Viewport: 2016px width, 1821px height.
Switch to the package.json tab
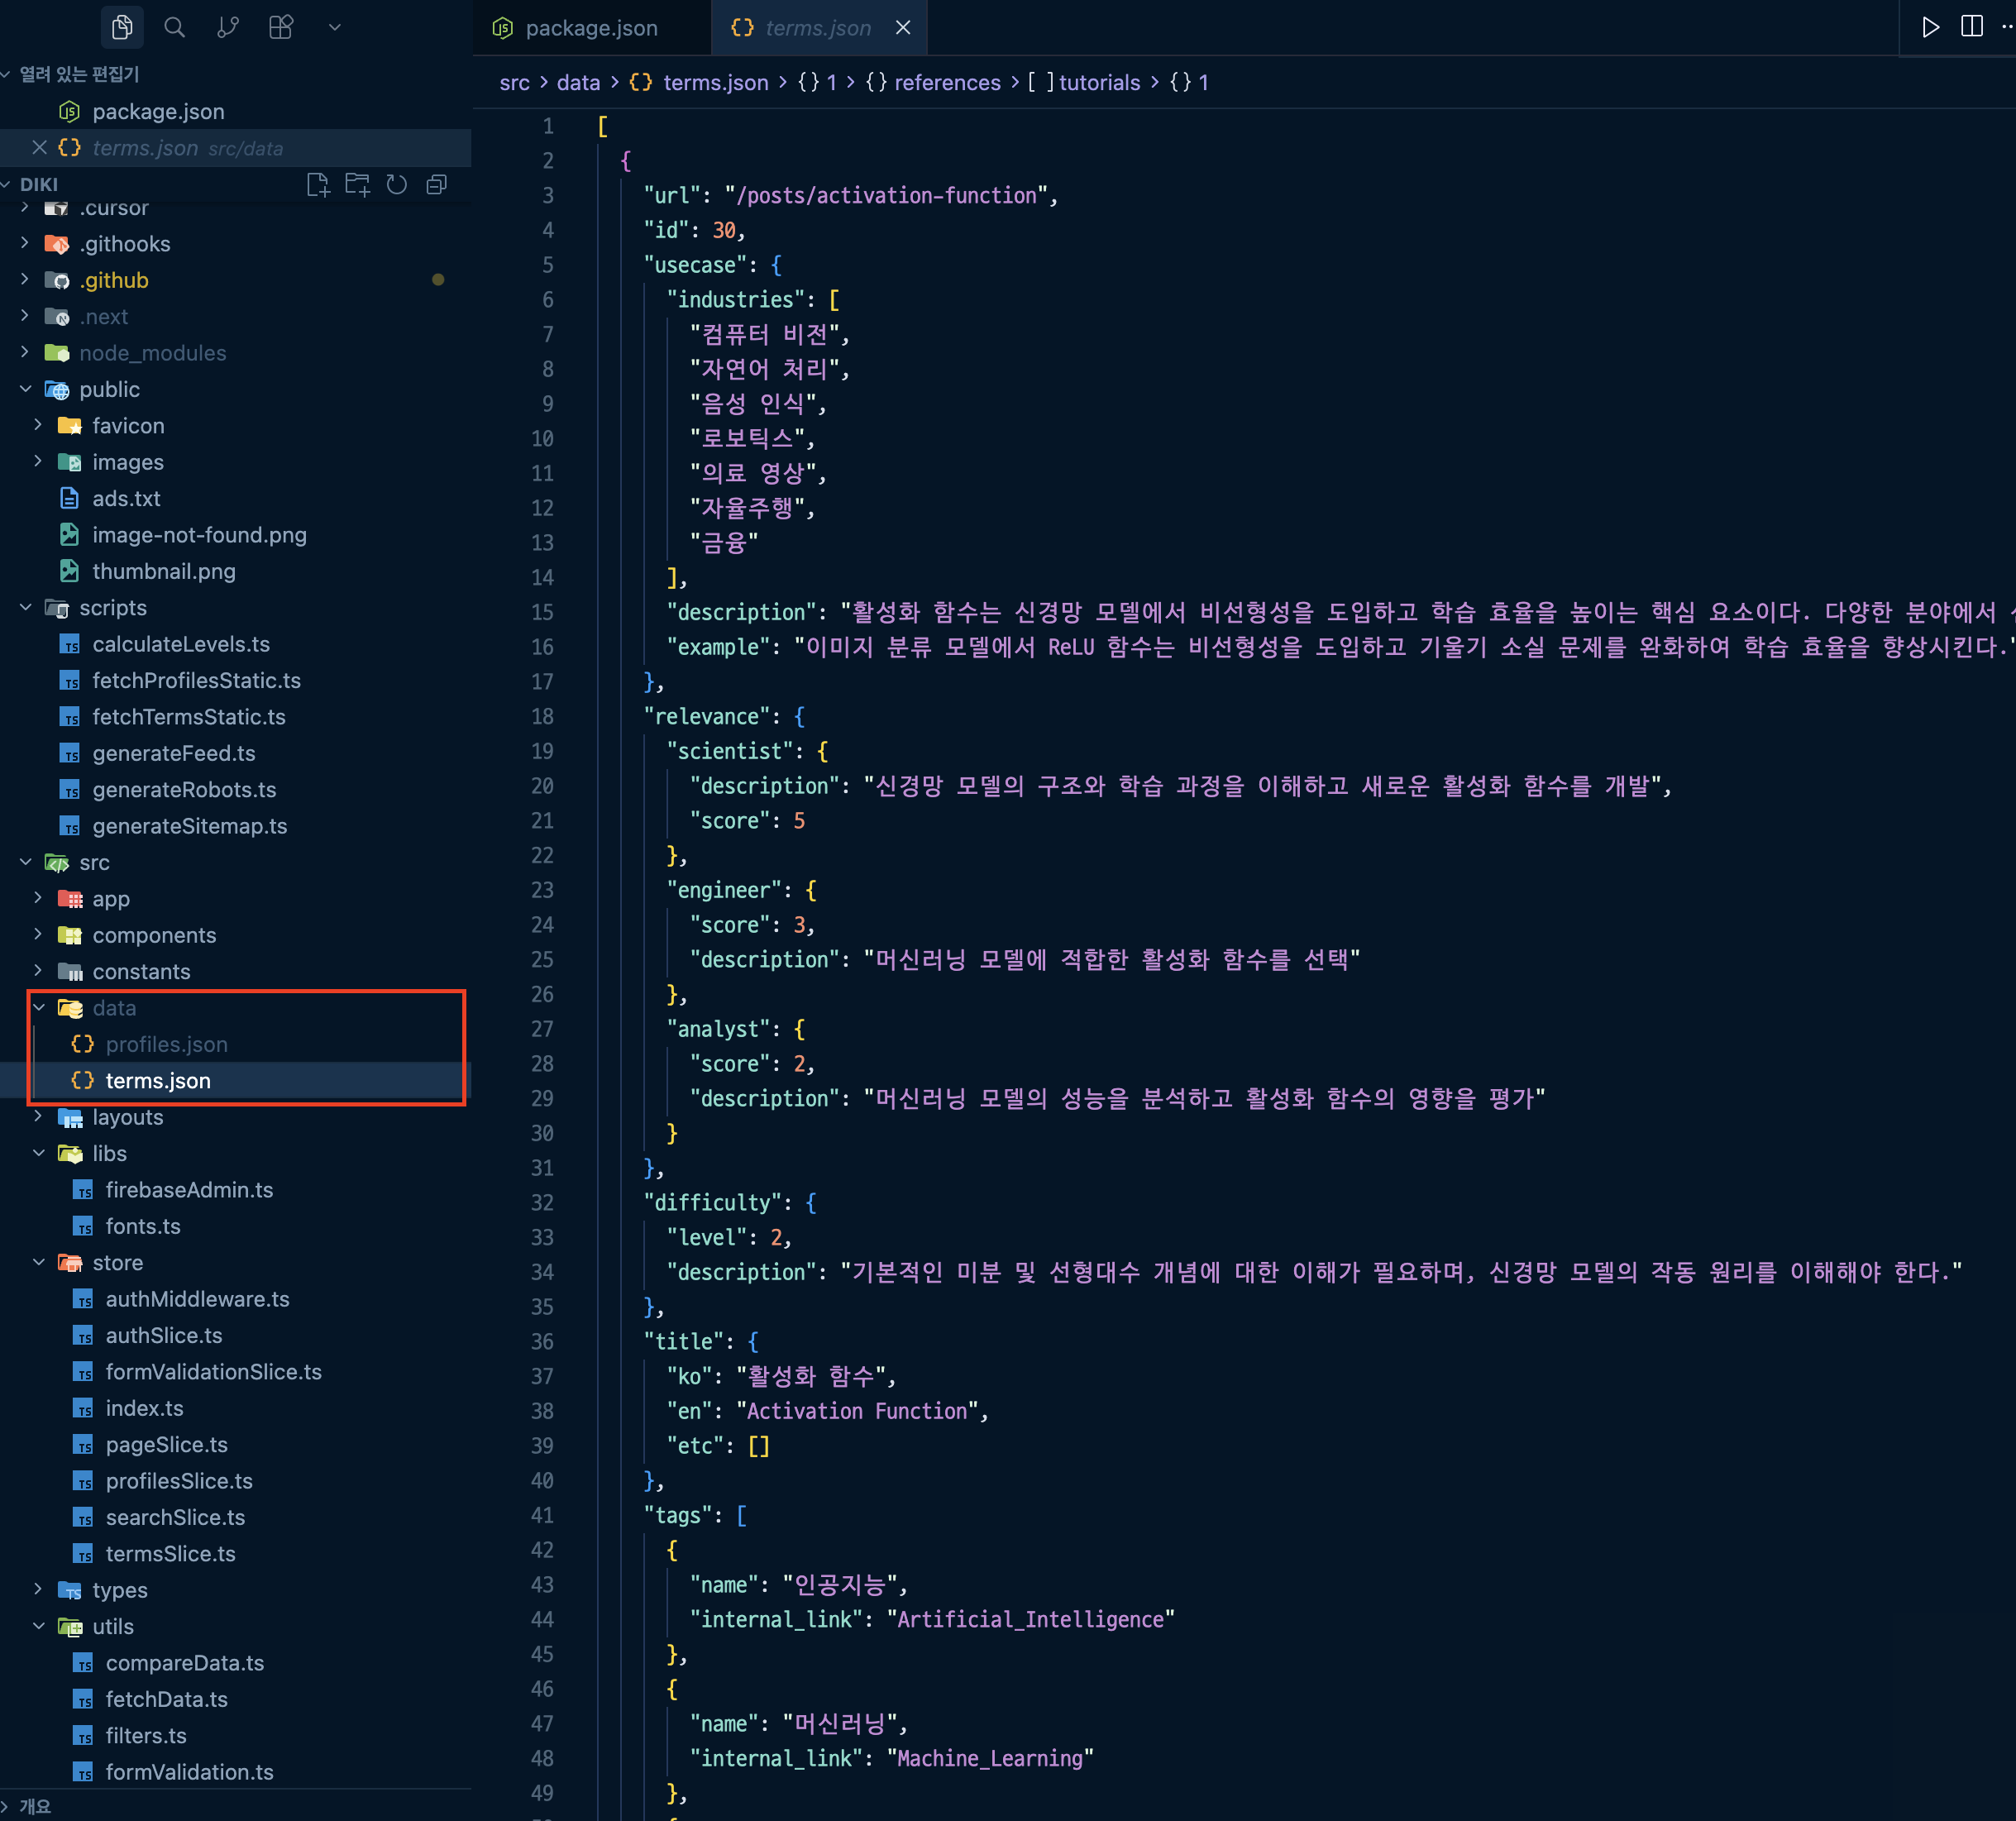(591, 28)
